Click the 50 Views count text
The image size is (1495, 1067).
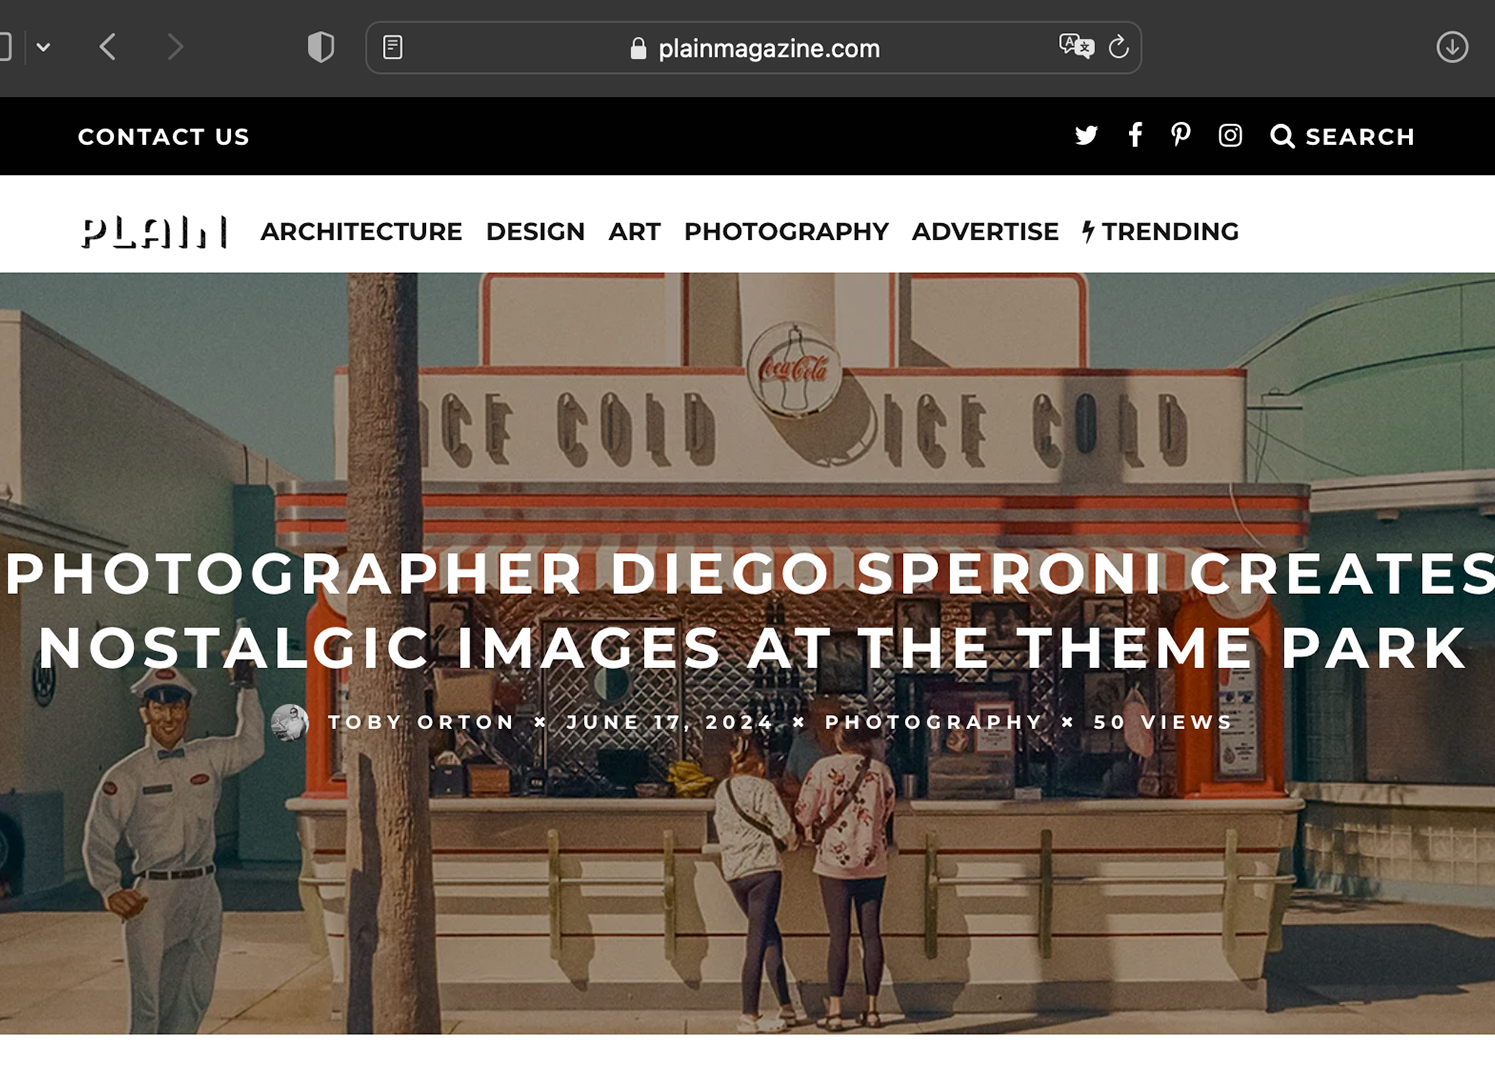click(x=1163, y=722)
